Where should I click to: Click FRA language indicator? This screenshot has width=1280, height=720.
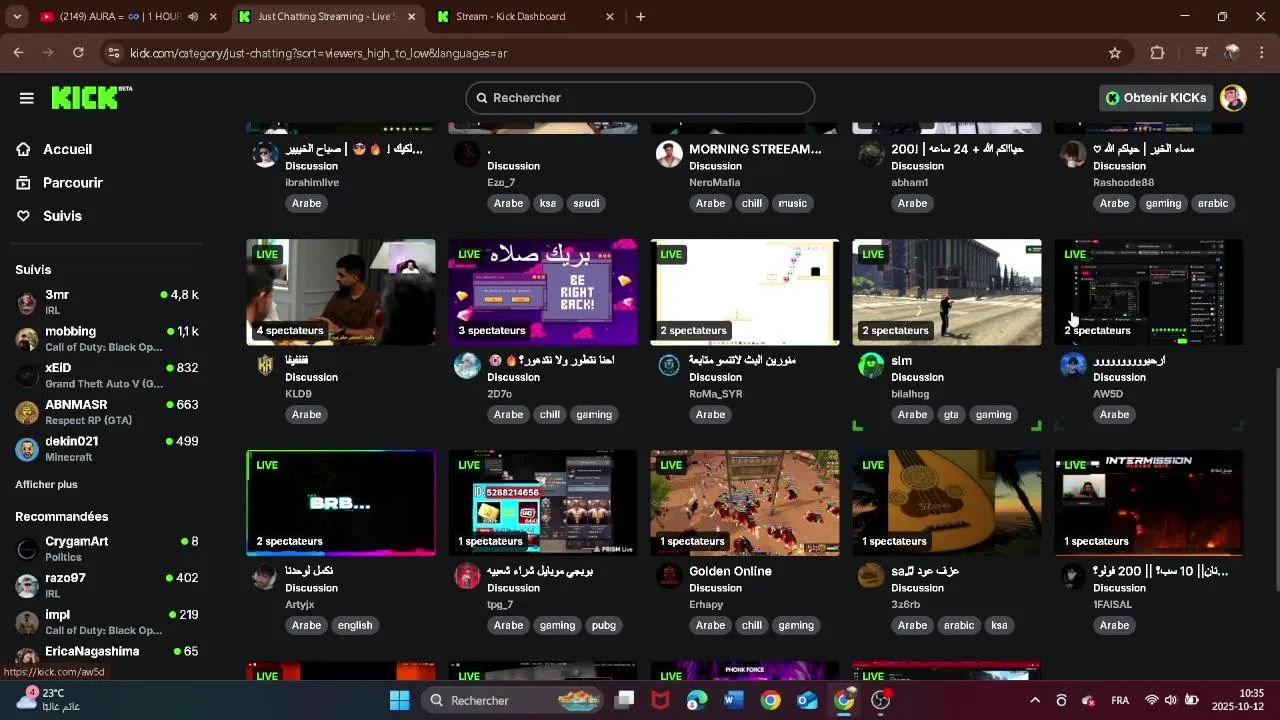coord(1120,700)
